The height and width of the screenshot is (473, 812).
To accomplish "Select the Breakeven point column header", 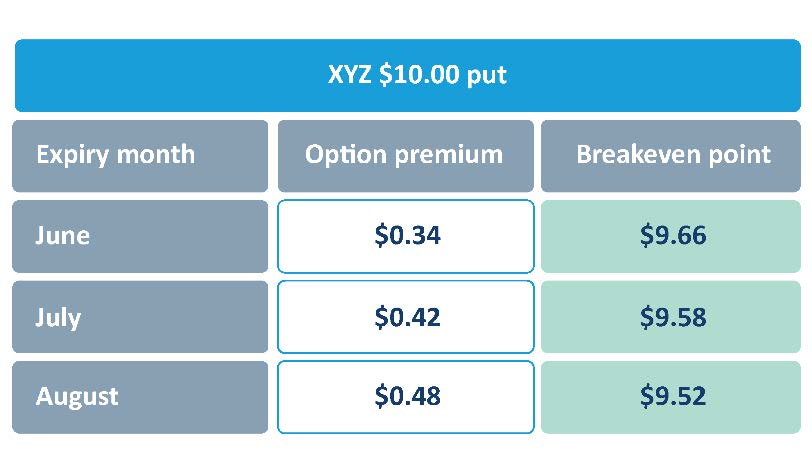I will pyautogui.click(x=673, y=155).
